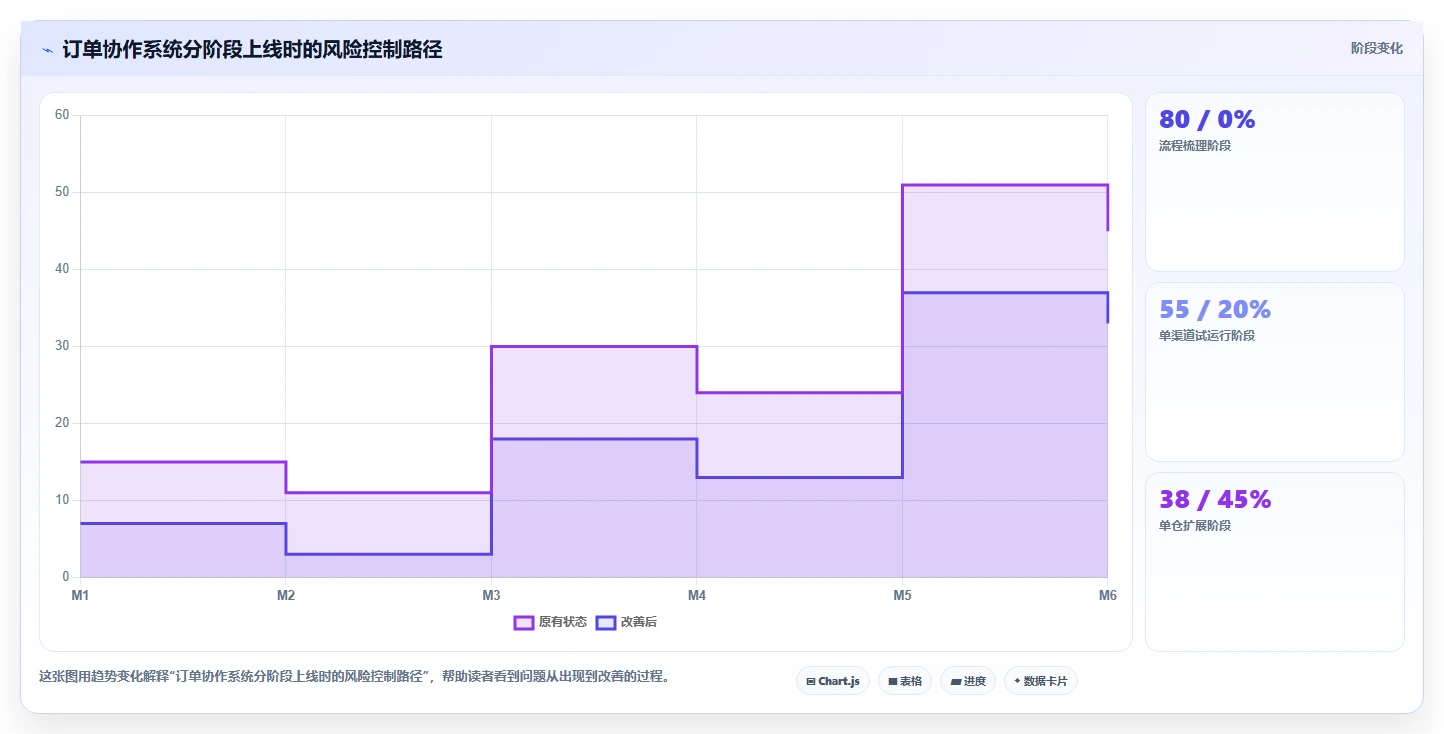Image resolution: width=1444 pixels, height=734 pixels.
Task: Click the 改善后 legend label
Action: coord(639,622)
